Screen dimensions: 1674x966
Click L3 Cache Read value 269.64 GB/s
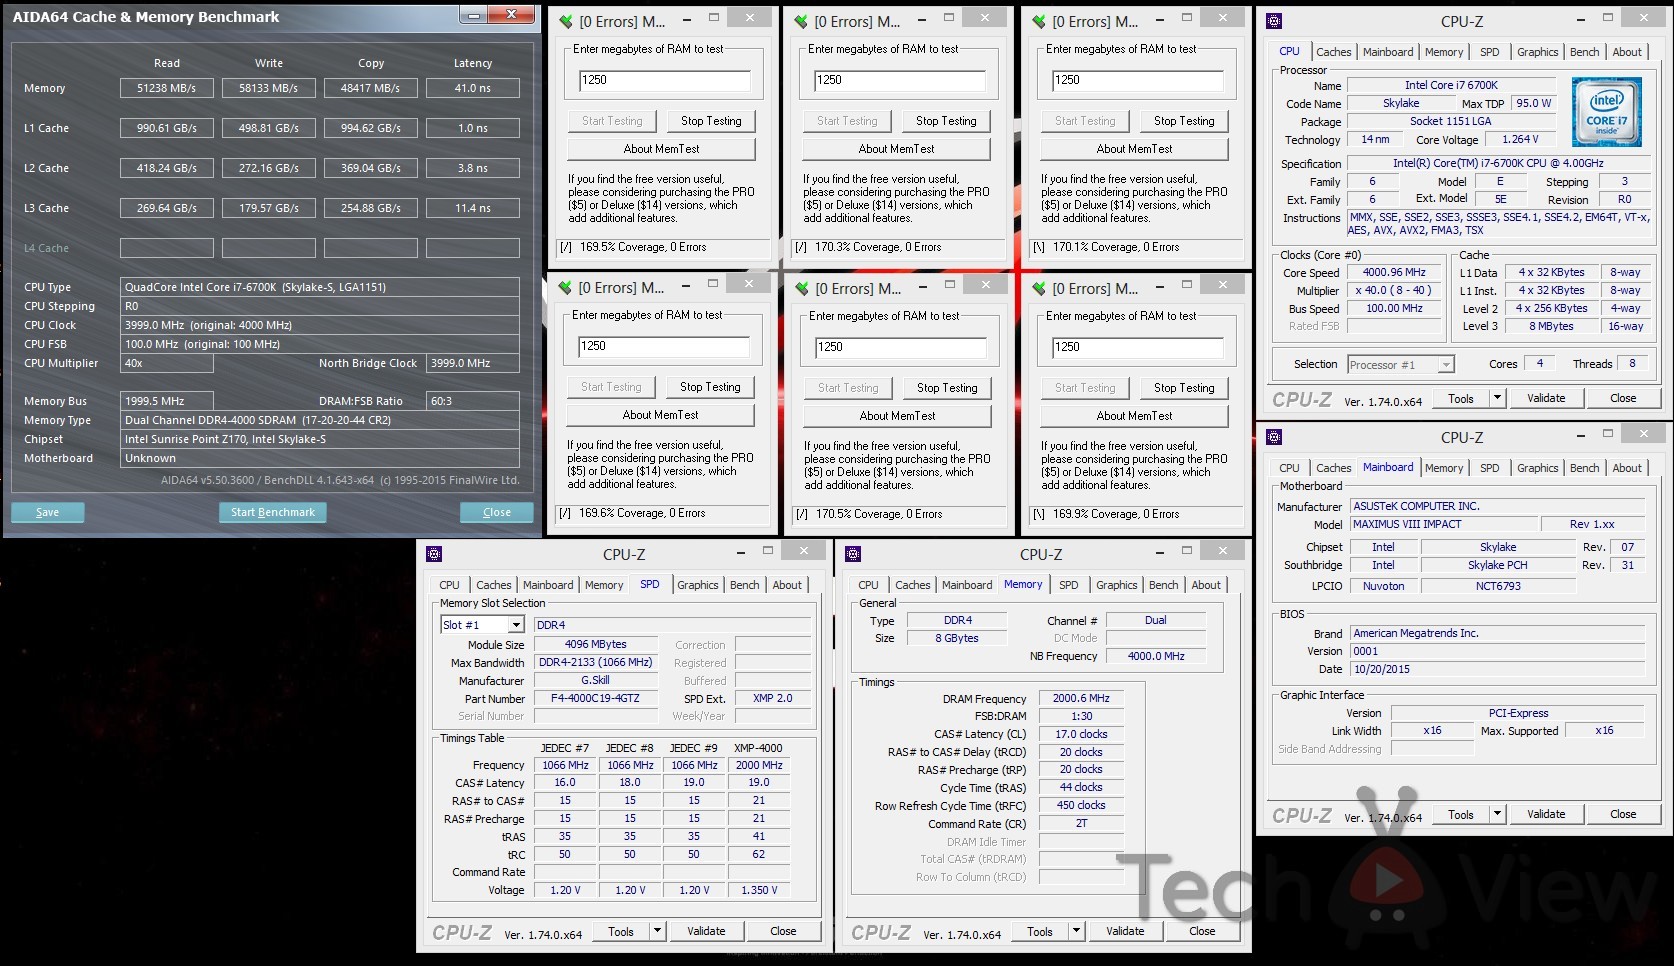click(166, 208)
